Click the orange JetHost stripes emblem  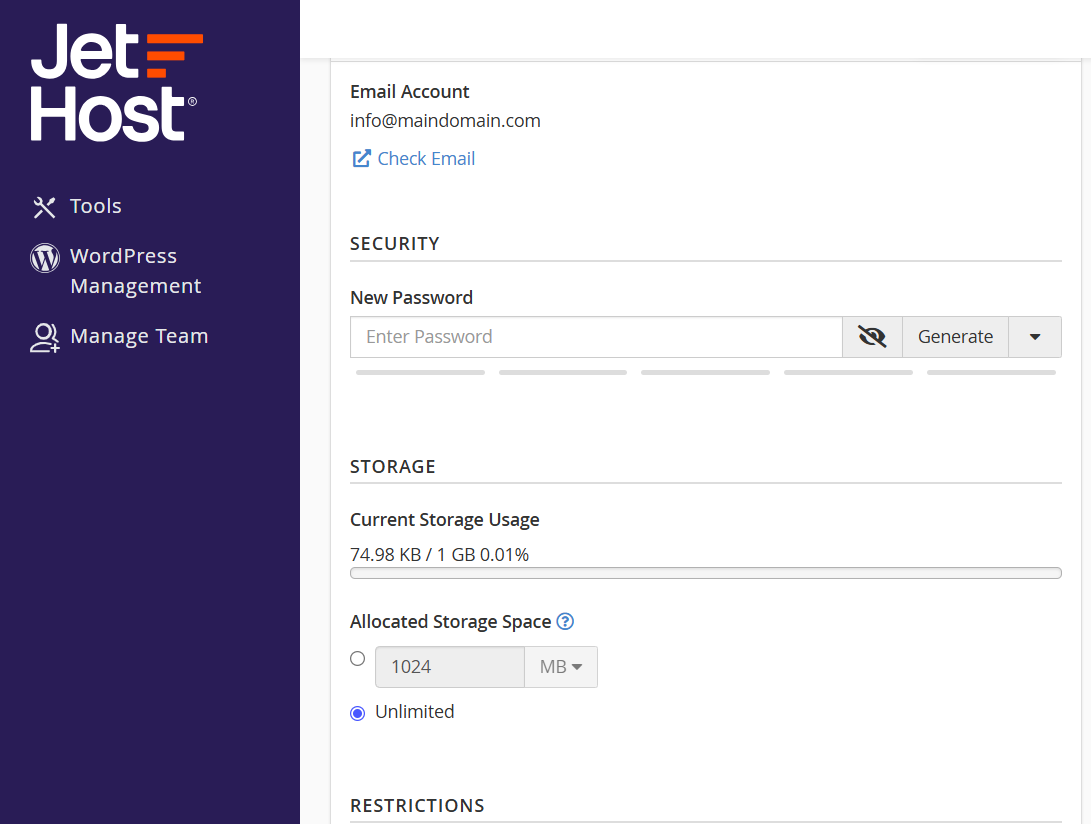point(174,54)
